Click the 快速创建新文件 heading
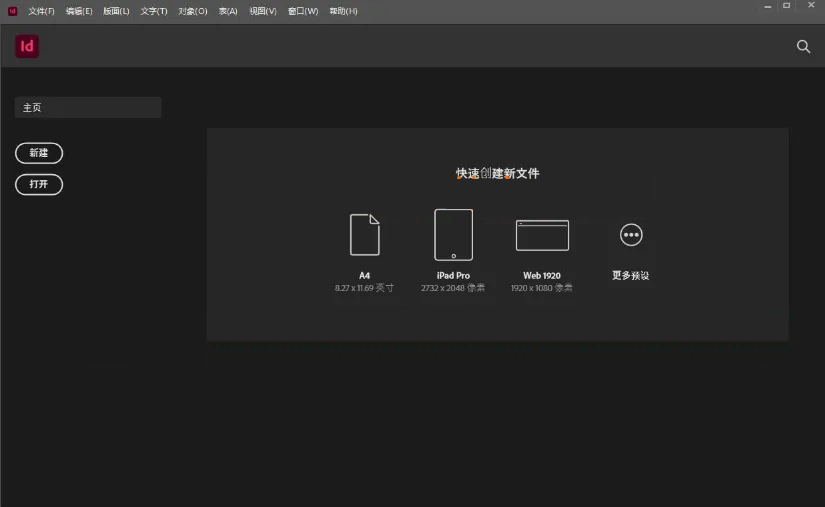This screenshot has width=825, height=507. (x=497, y=173)
